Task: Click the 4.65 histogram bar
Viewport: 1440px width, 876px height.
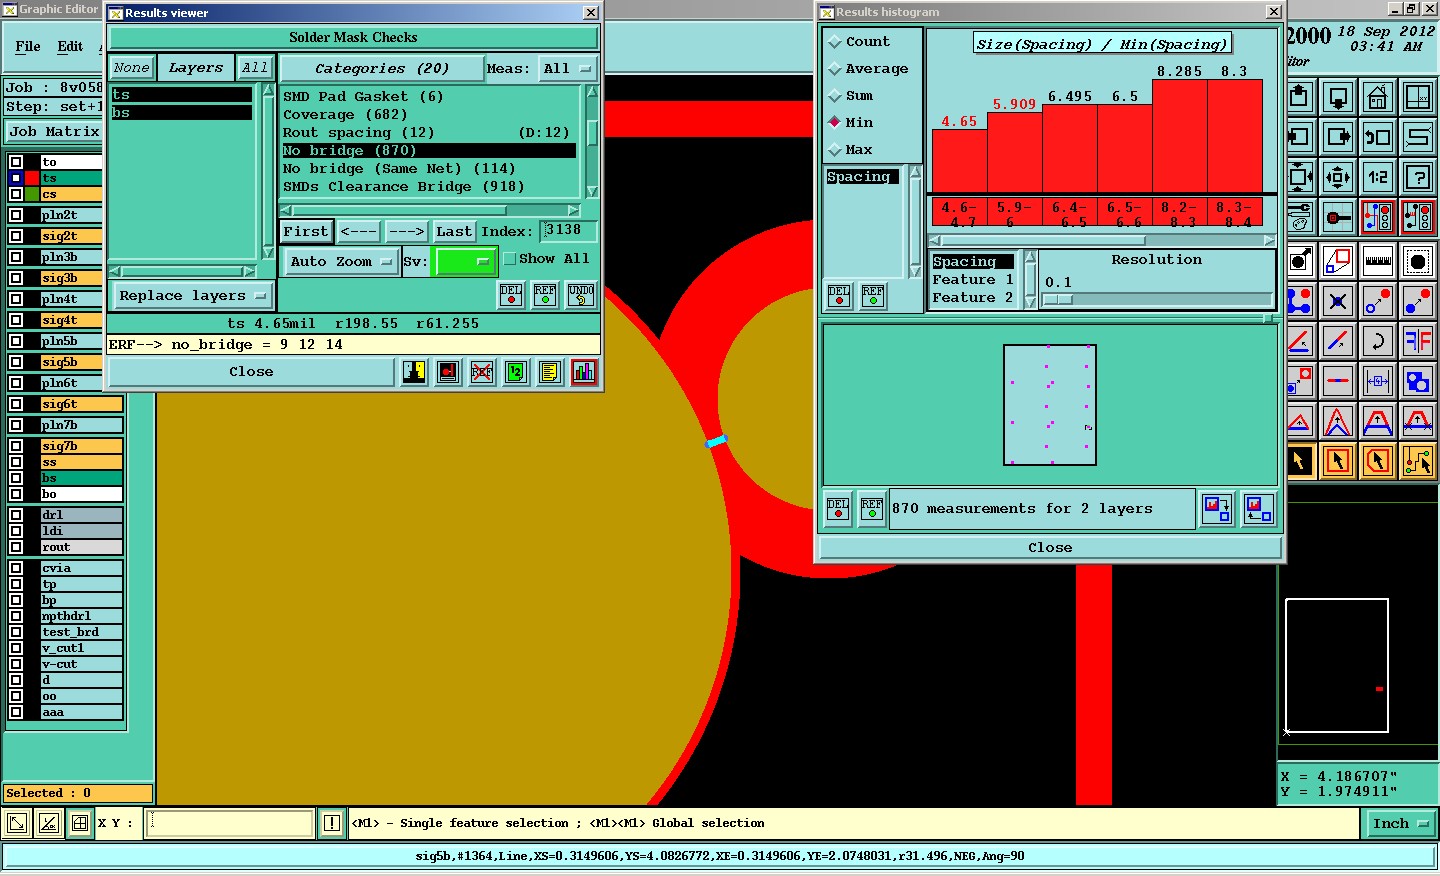Action: pyautogui.click(x=960, y=161)
